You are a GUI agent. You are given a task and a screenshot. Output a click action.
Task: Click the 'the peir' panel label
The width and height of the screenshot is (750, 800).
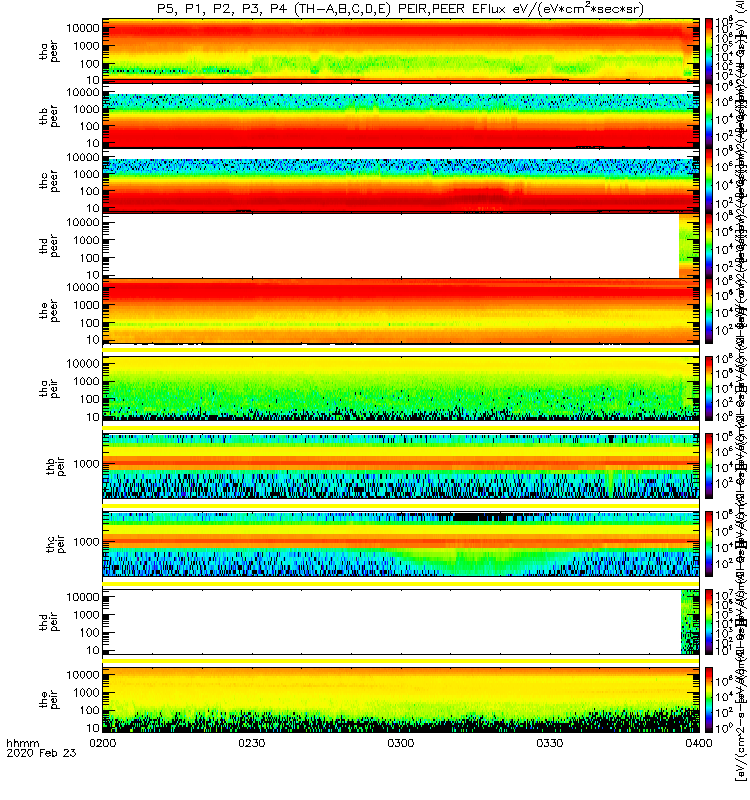[49, 699]
